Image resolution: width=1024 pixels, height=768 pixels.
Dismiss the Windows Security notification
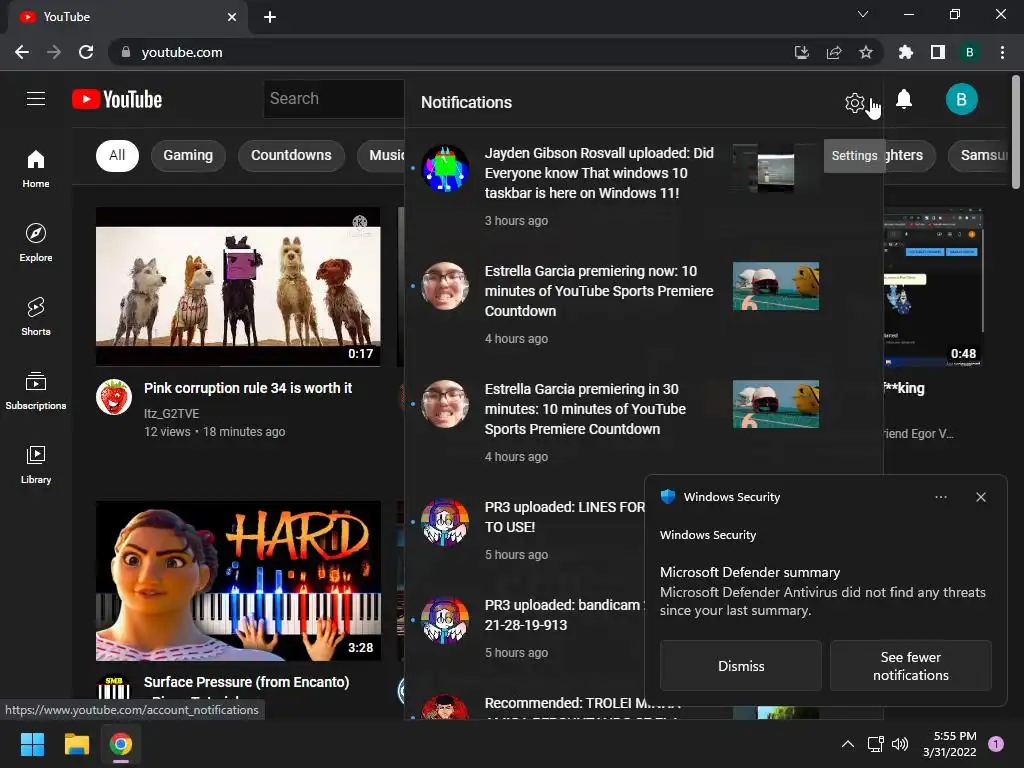[x=741, y=665]
